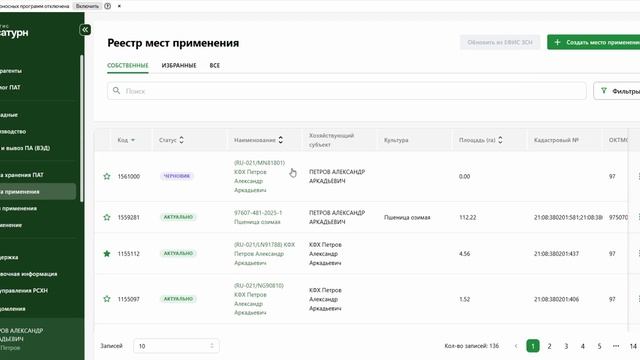The width and height of the screenshot is (640, 360).
Task: Open link (RU-021/LN91788) КФХ Петров
Action: pos(264,253)
